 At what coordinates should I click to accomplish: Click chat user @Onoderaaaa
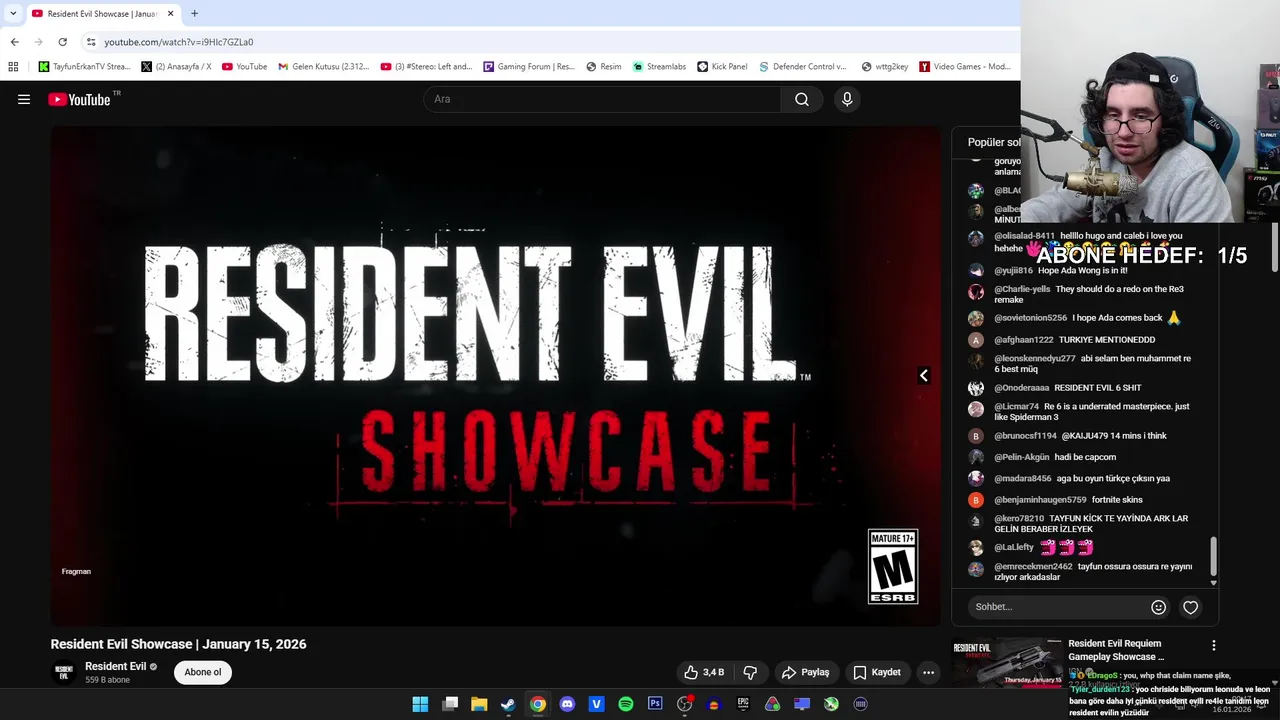1021,388
